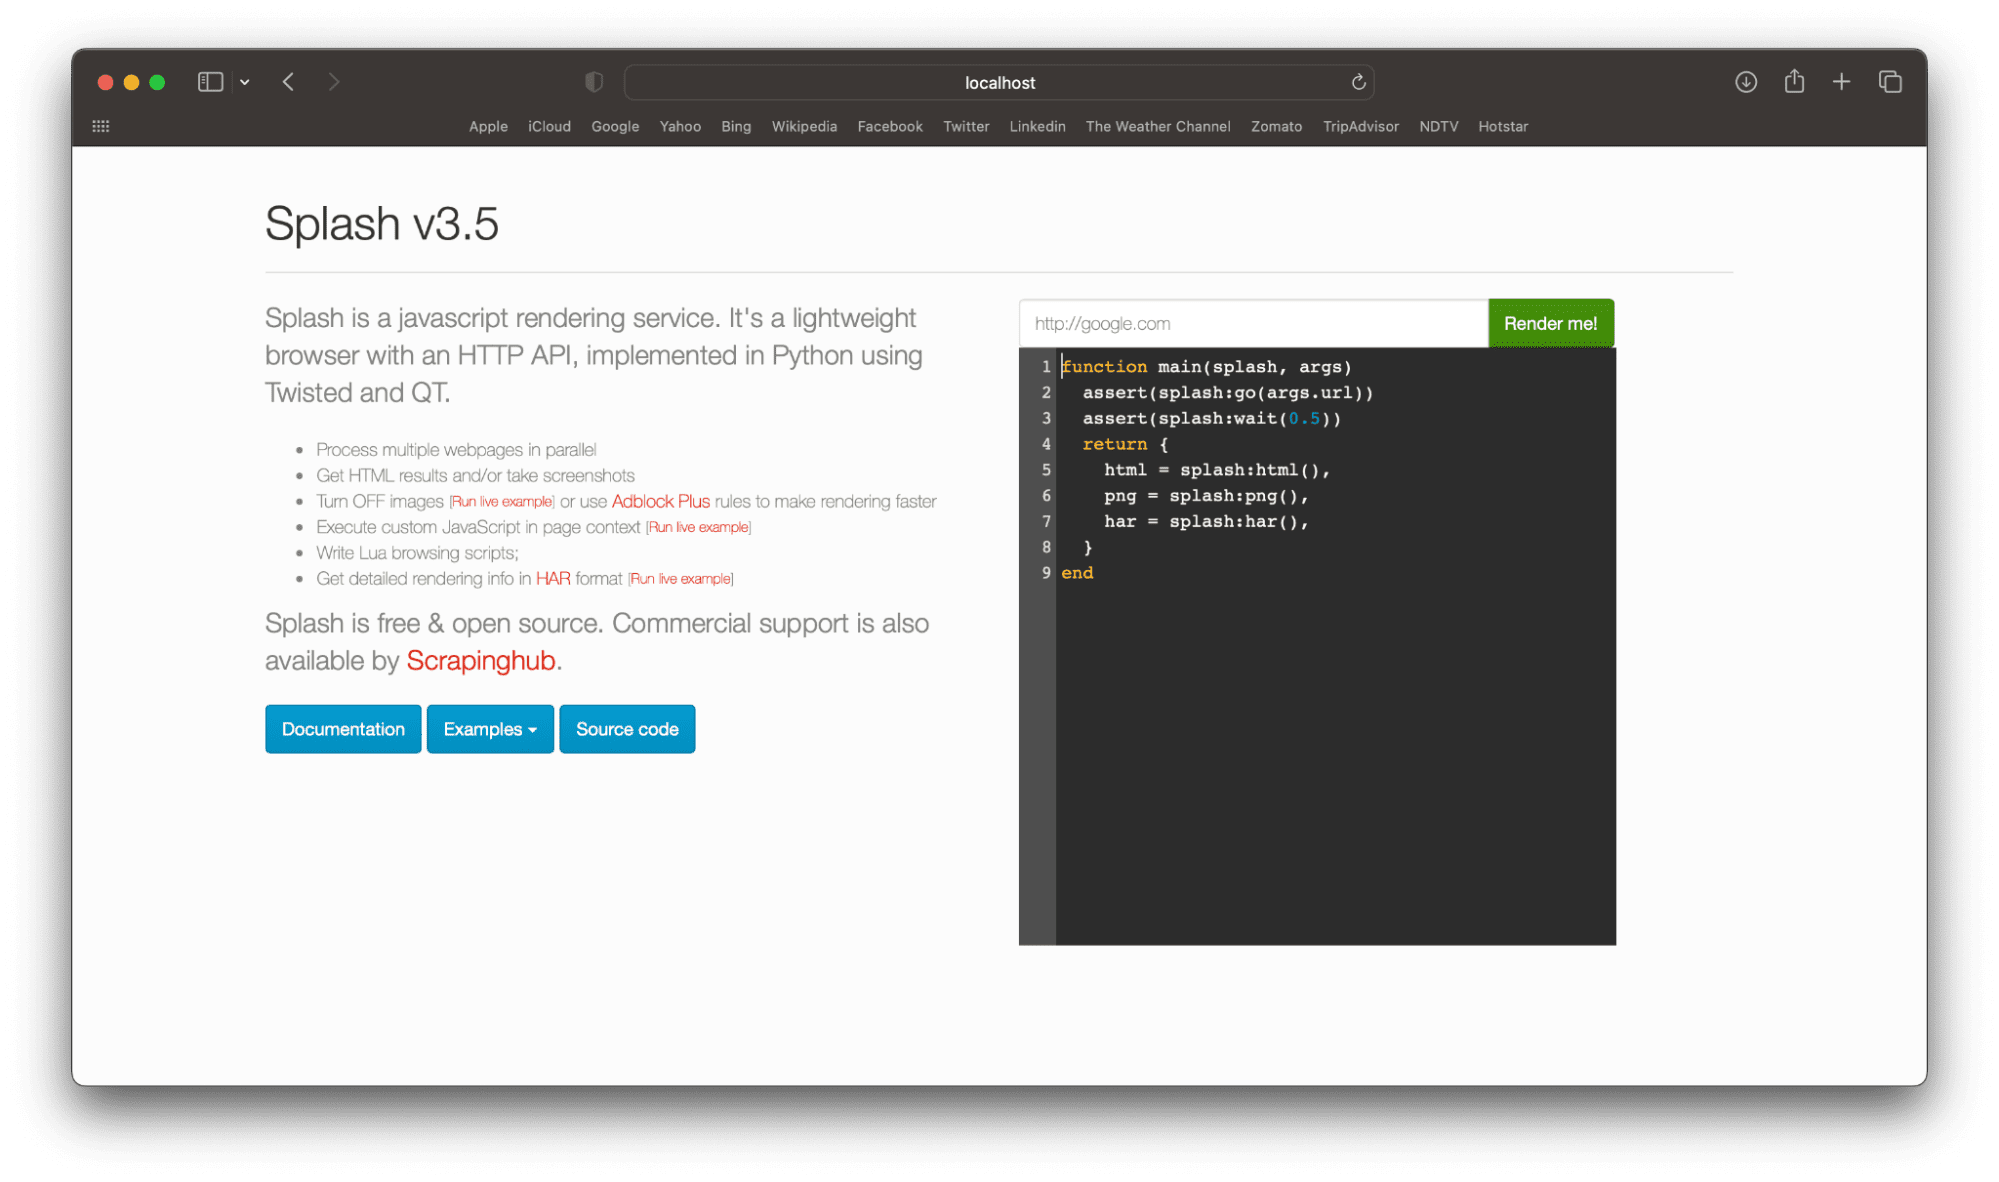Click 'Process multiple webpages in parallel' bullet

click(x=456, y=450)
